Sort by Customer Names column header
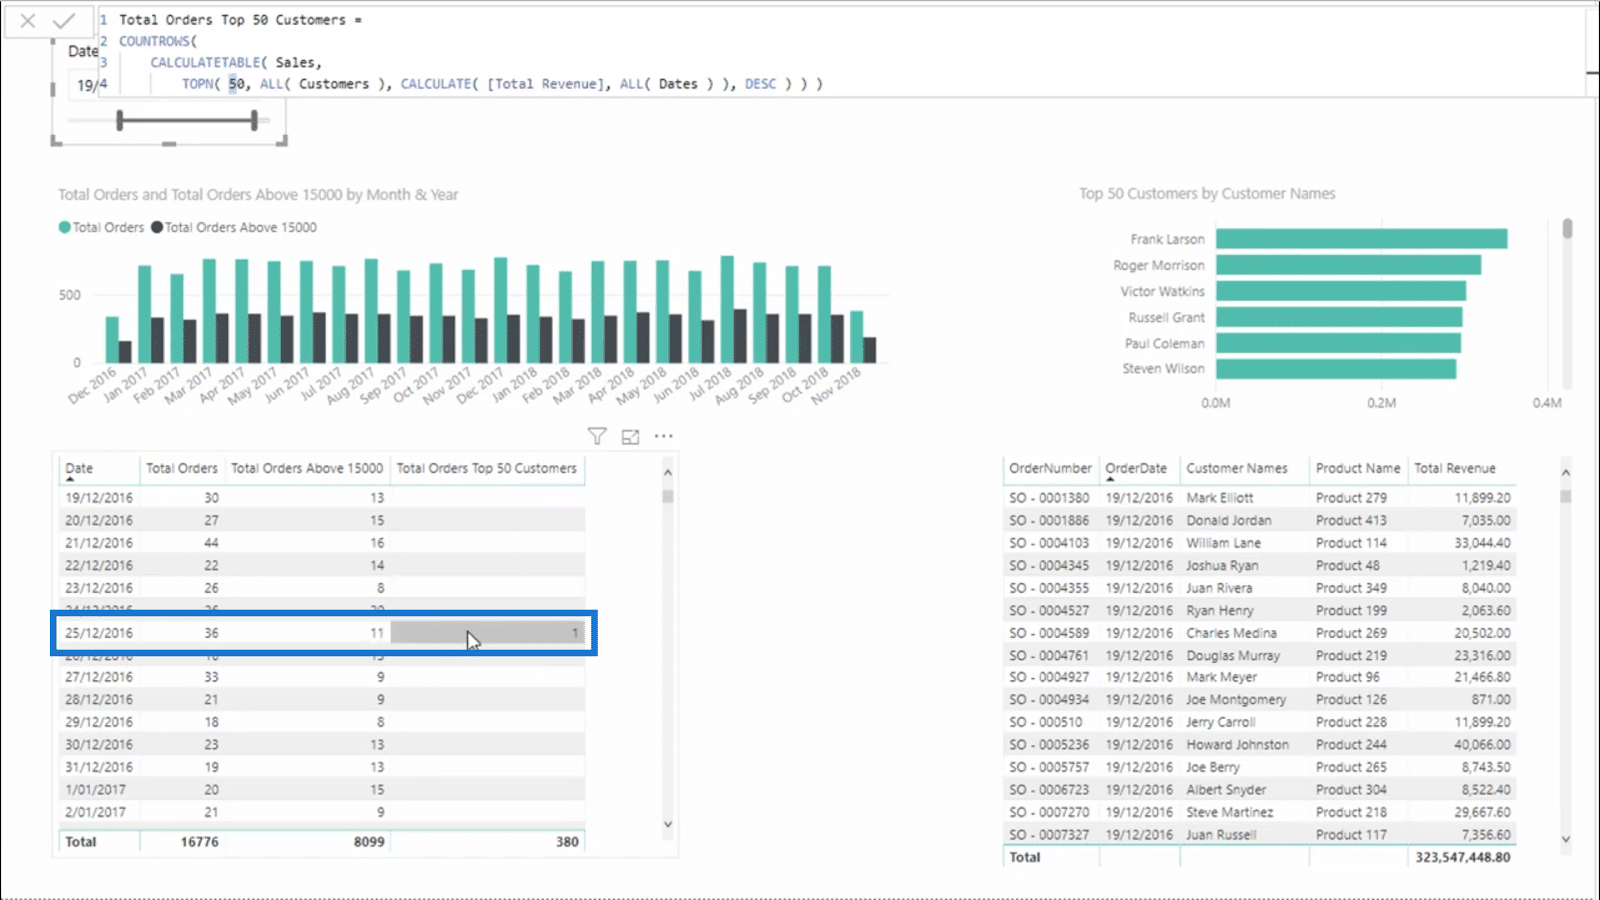This screenshot has width=1600, height=900. [1237, 468]
